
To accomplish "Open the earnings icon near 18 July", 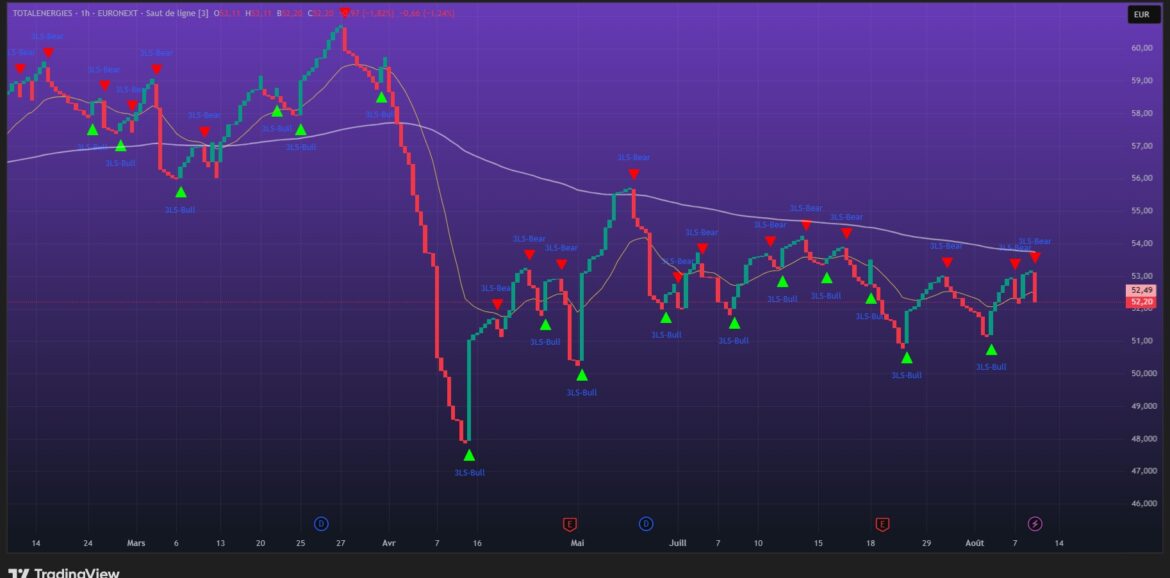I will [x=883, y=523].
